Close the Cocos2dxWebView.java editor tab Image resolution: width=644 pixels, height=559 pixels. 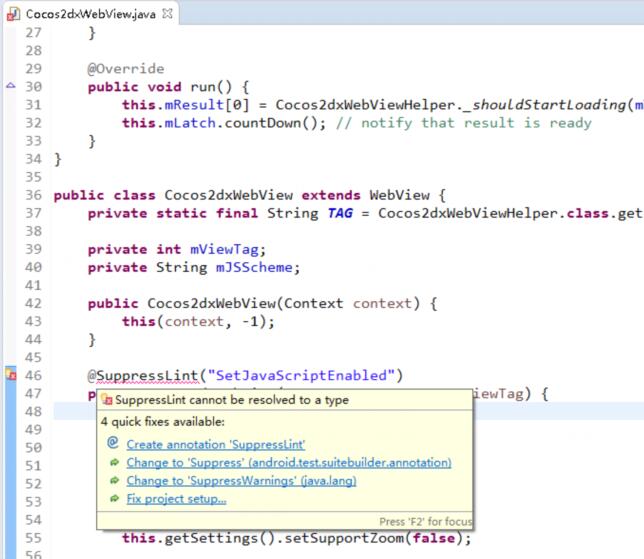point(167,14)
